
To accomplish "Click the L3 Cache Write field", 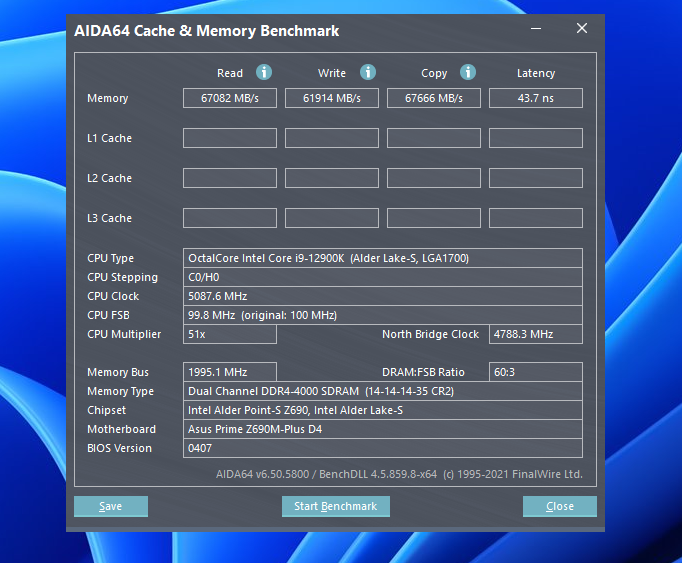I will coord(332,218).
